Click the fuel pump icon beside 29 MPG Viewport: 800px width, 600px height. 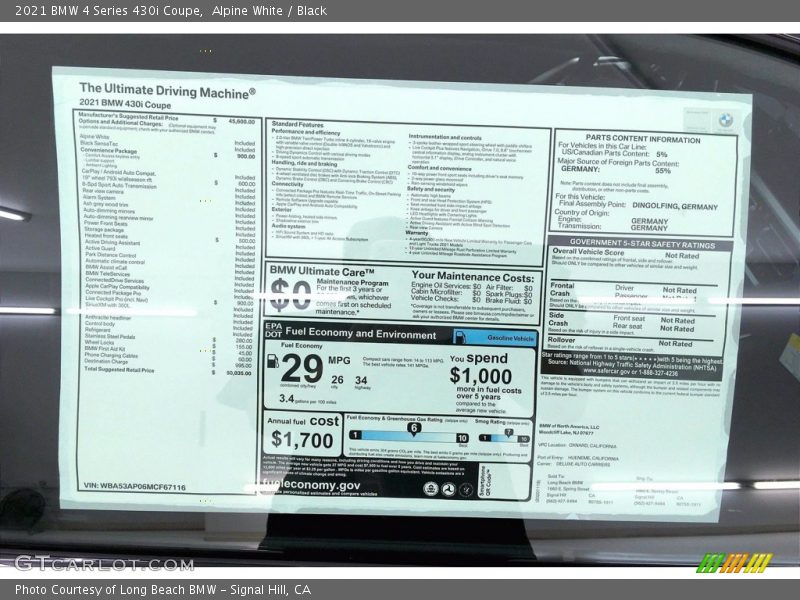pyautogui.click(x=274, y=361)
